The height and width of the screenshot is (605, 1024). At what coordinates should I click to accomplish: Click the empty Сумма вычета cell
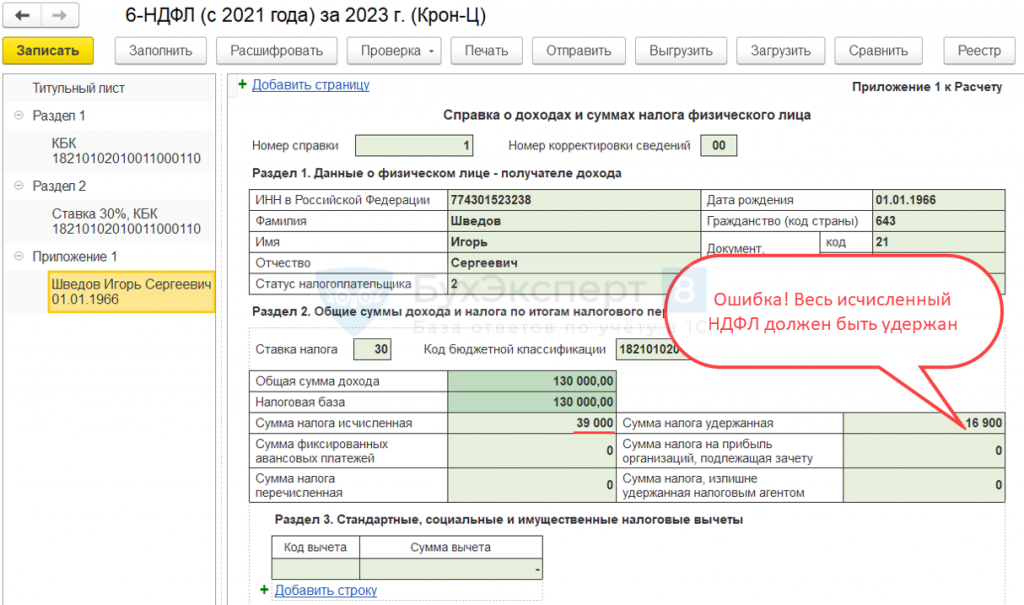pyautogui.click(x=451, y=569)
